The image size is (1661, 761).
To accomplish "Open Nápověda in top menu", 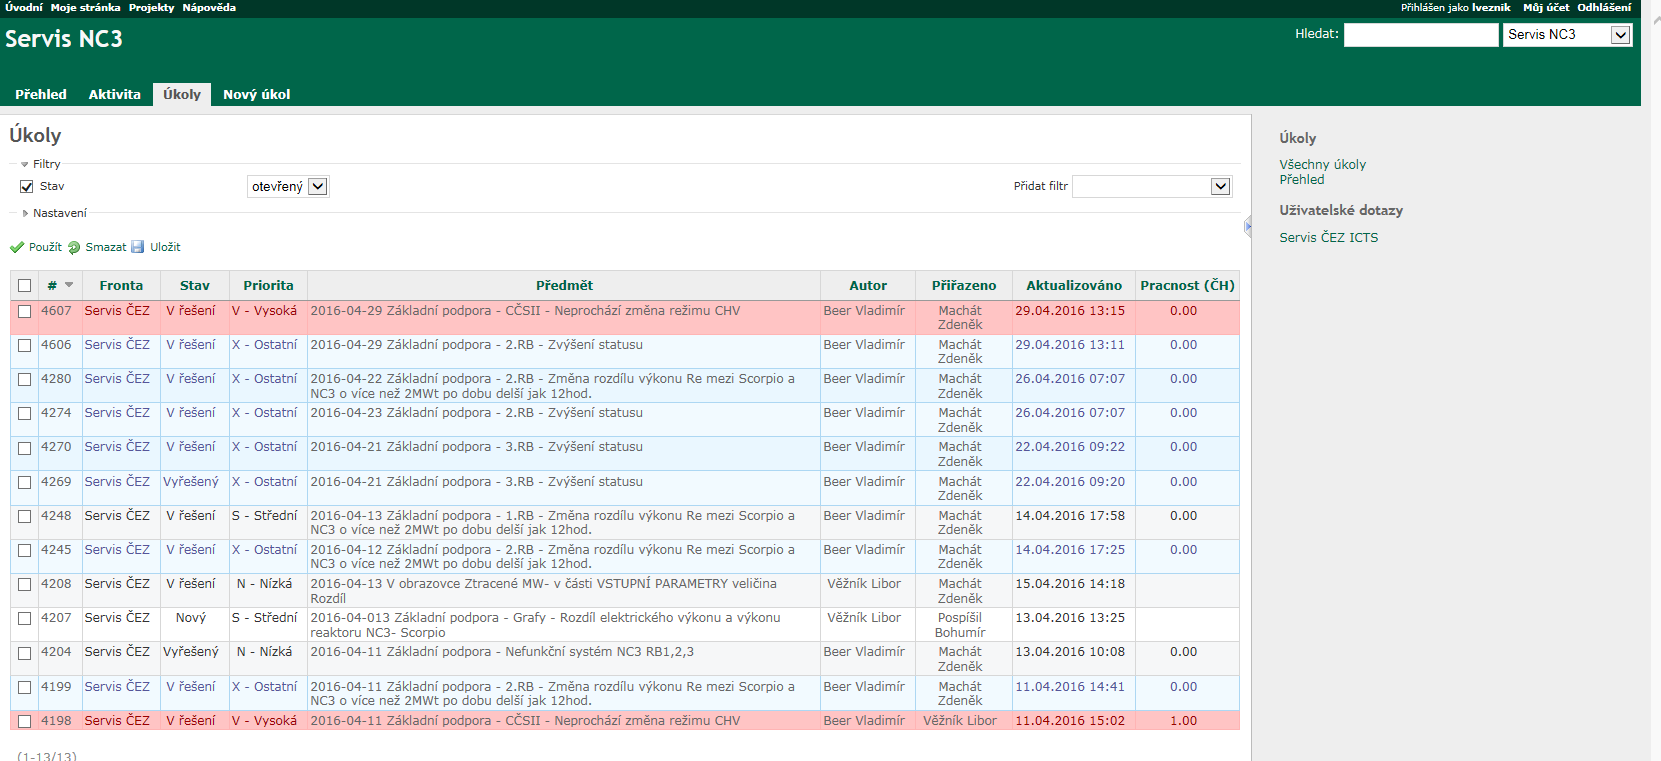I will [209, 7].
